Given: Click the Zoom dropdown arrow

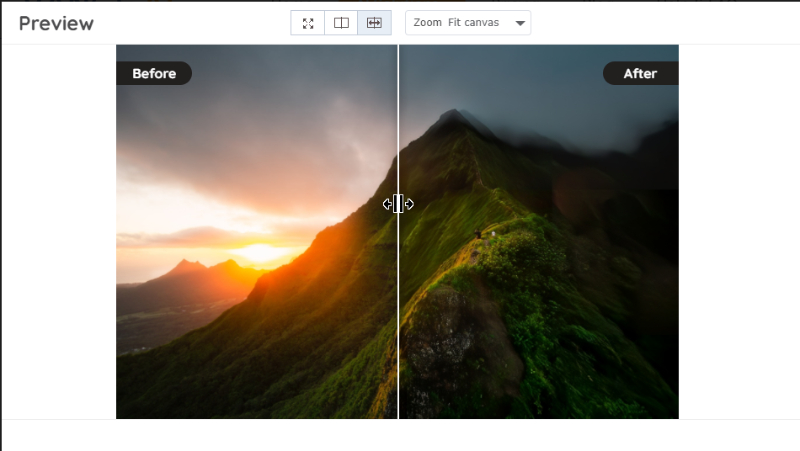Looking at the screenshot, I should 520,23.
